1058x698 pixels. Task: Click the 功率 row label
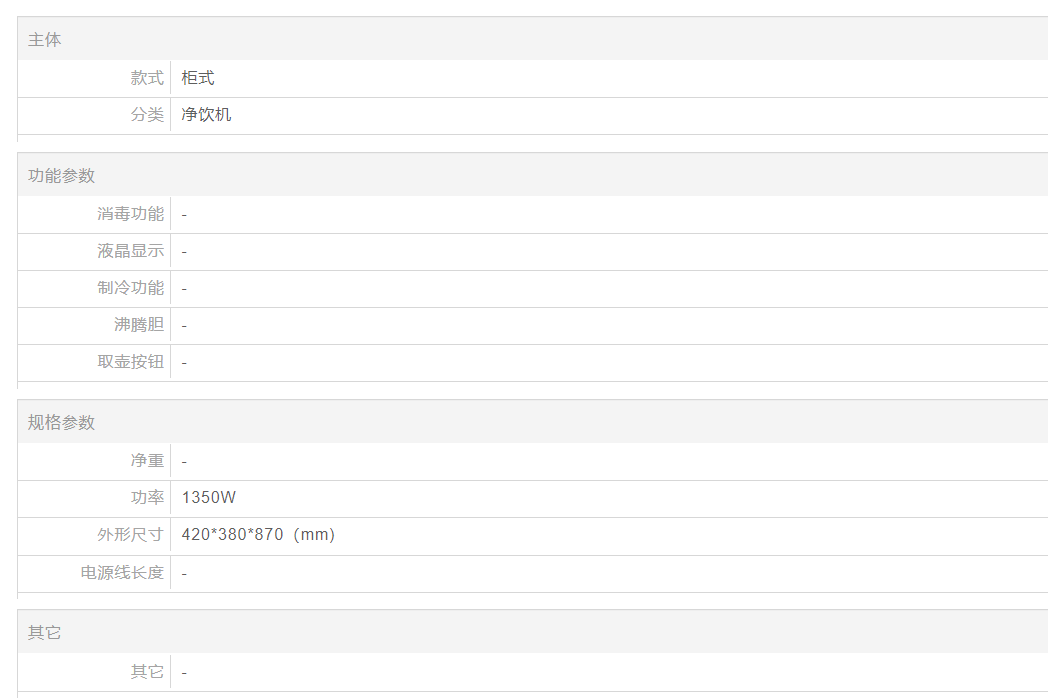coord(147,498)
